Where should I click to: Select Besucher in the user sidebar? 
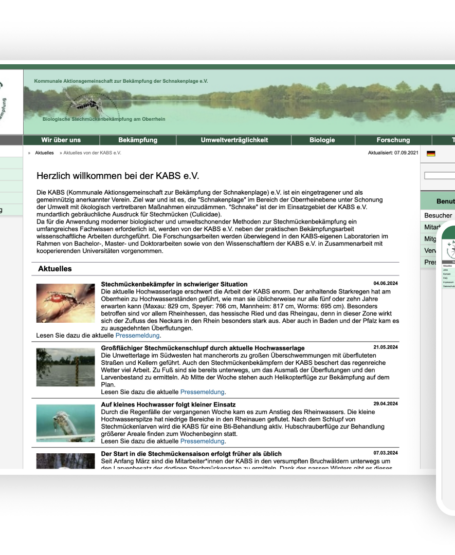[438, 215]
